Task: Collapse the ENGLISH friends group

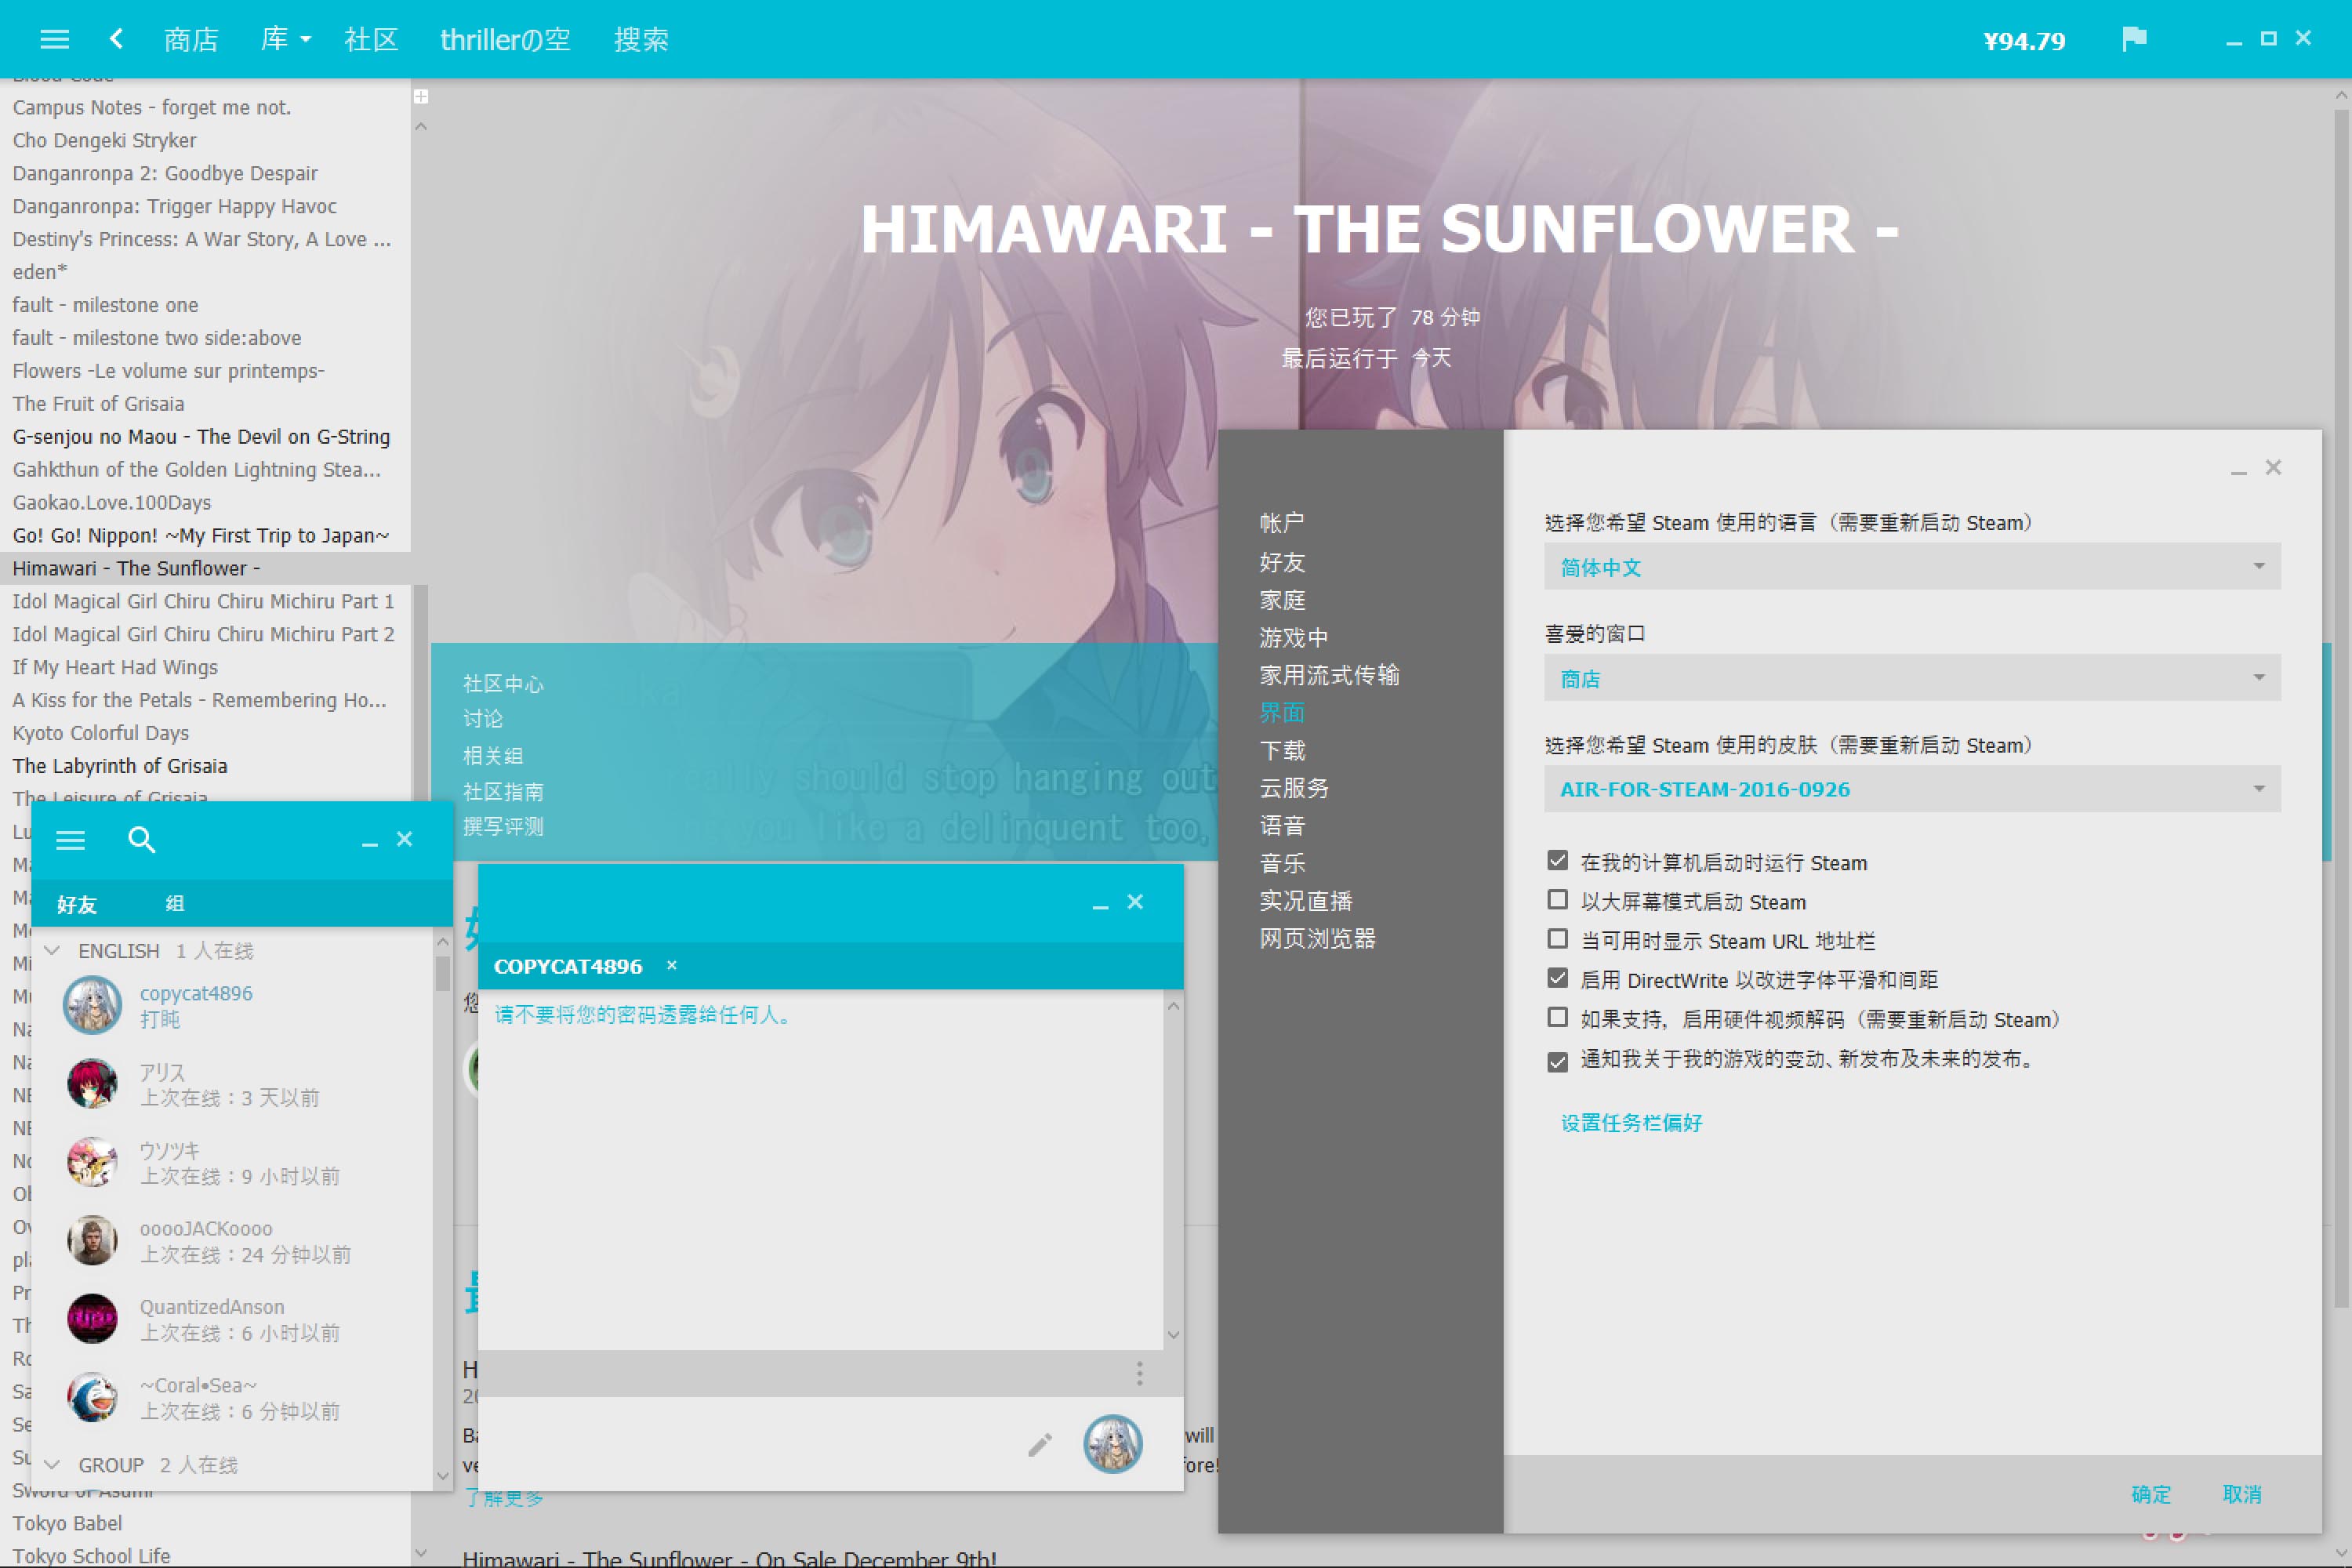Action: [53, 950]
